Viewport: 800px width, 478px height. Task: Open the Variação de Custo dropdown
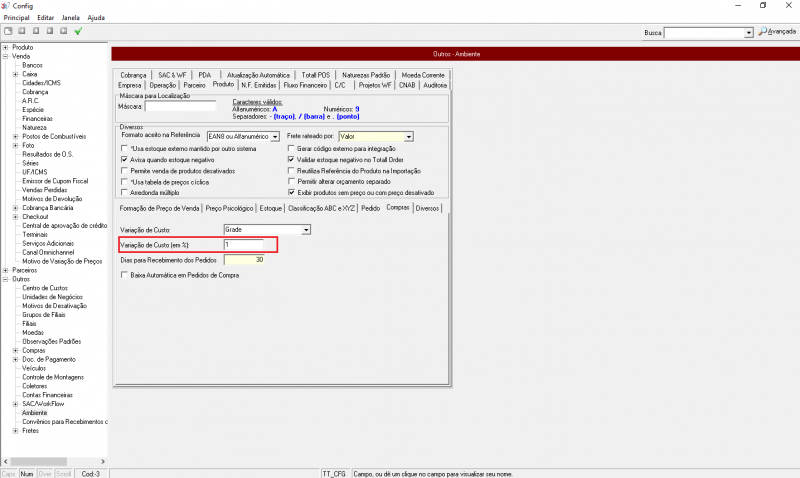306,230
